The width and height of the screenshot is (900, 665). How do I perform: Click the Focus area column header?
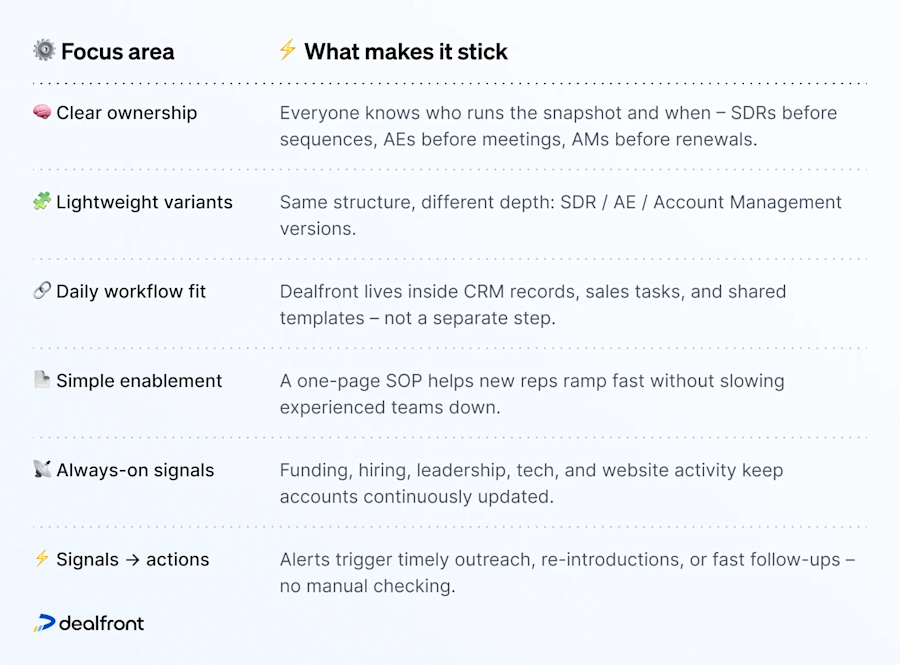(x=117, y=52)
